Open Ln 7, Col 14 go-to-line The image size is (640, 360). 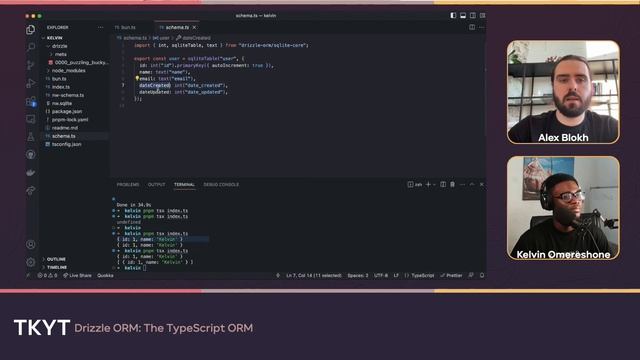pos(314,276)
